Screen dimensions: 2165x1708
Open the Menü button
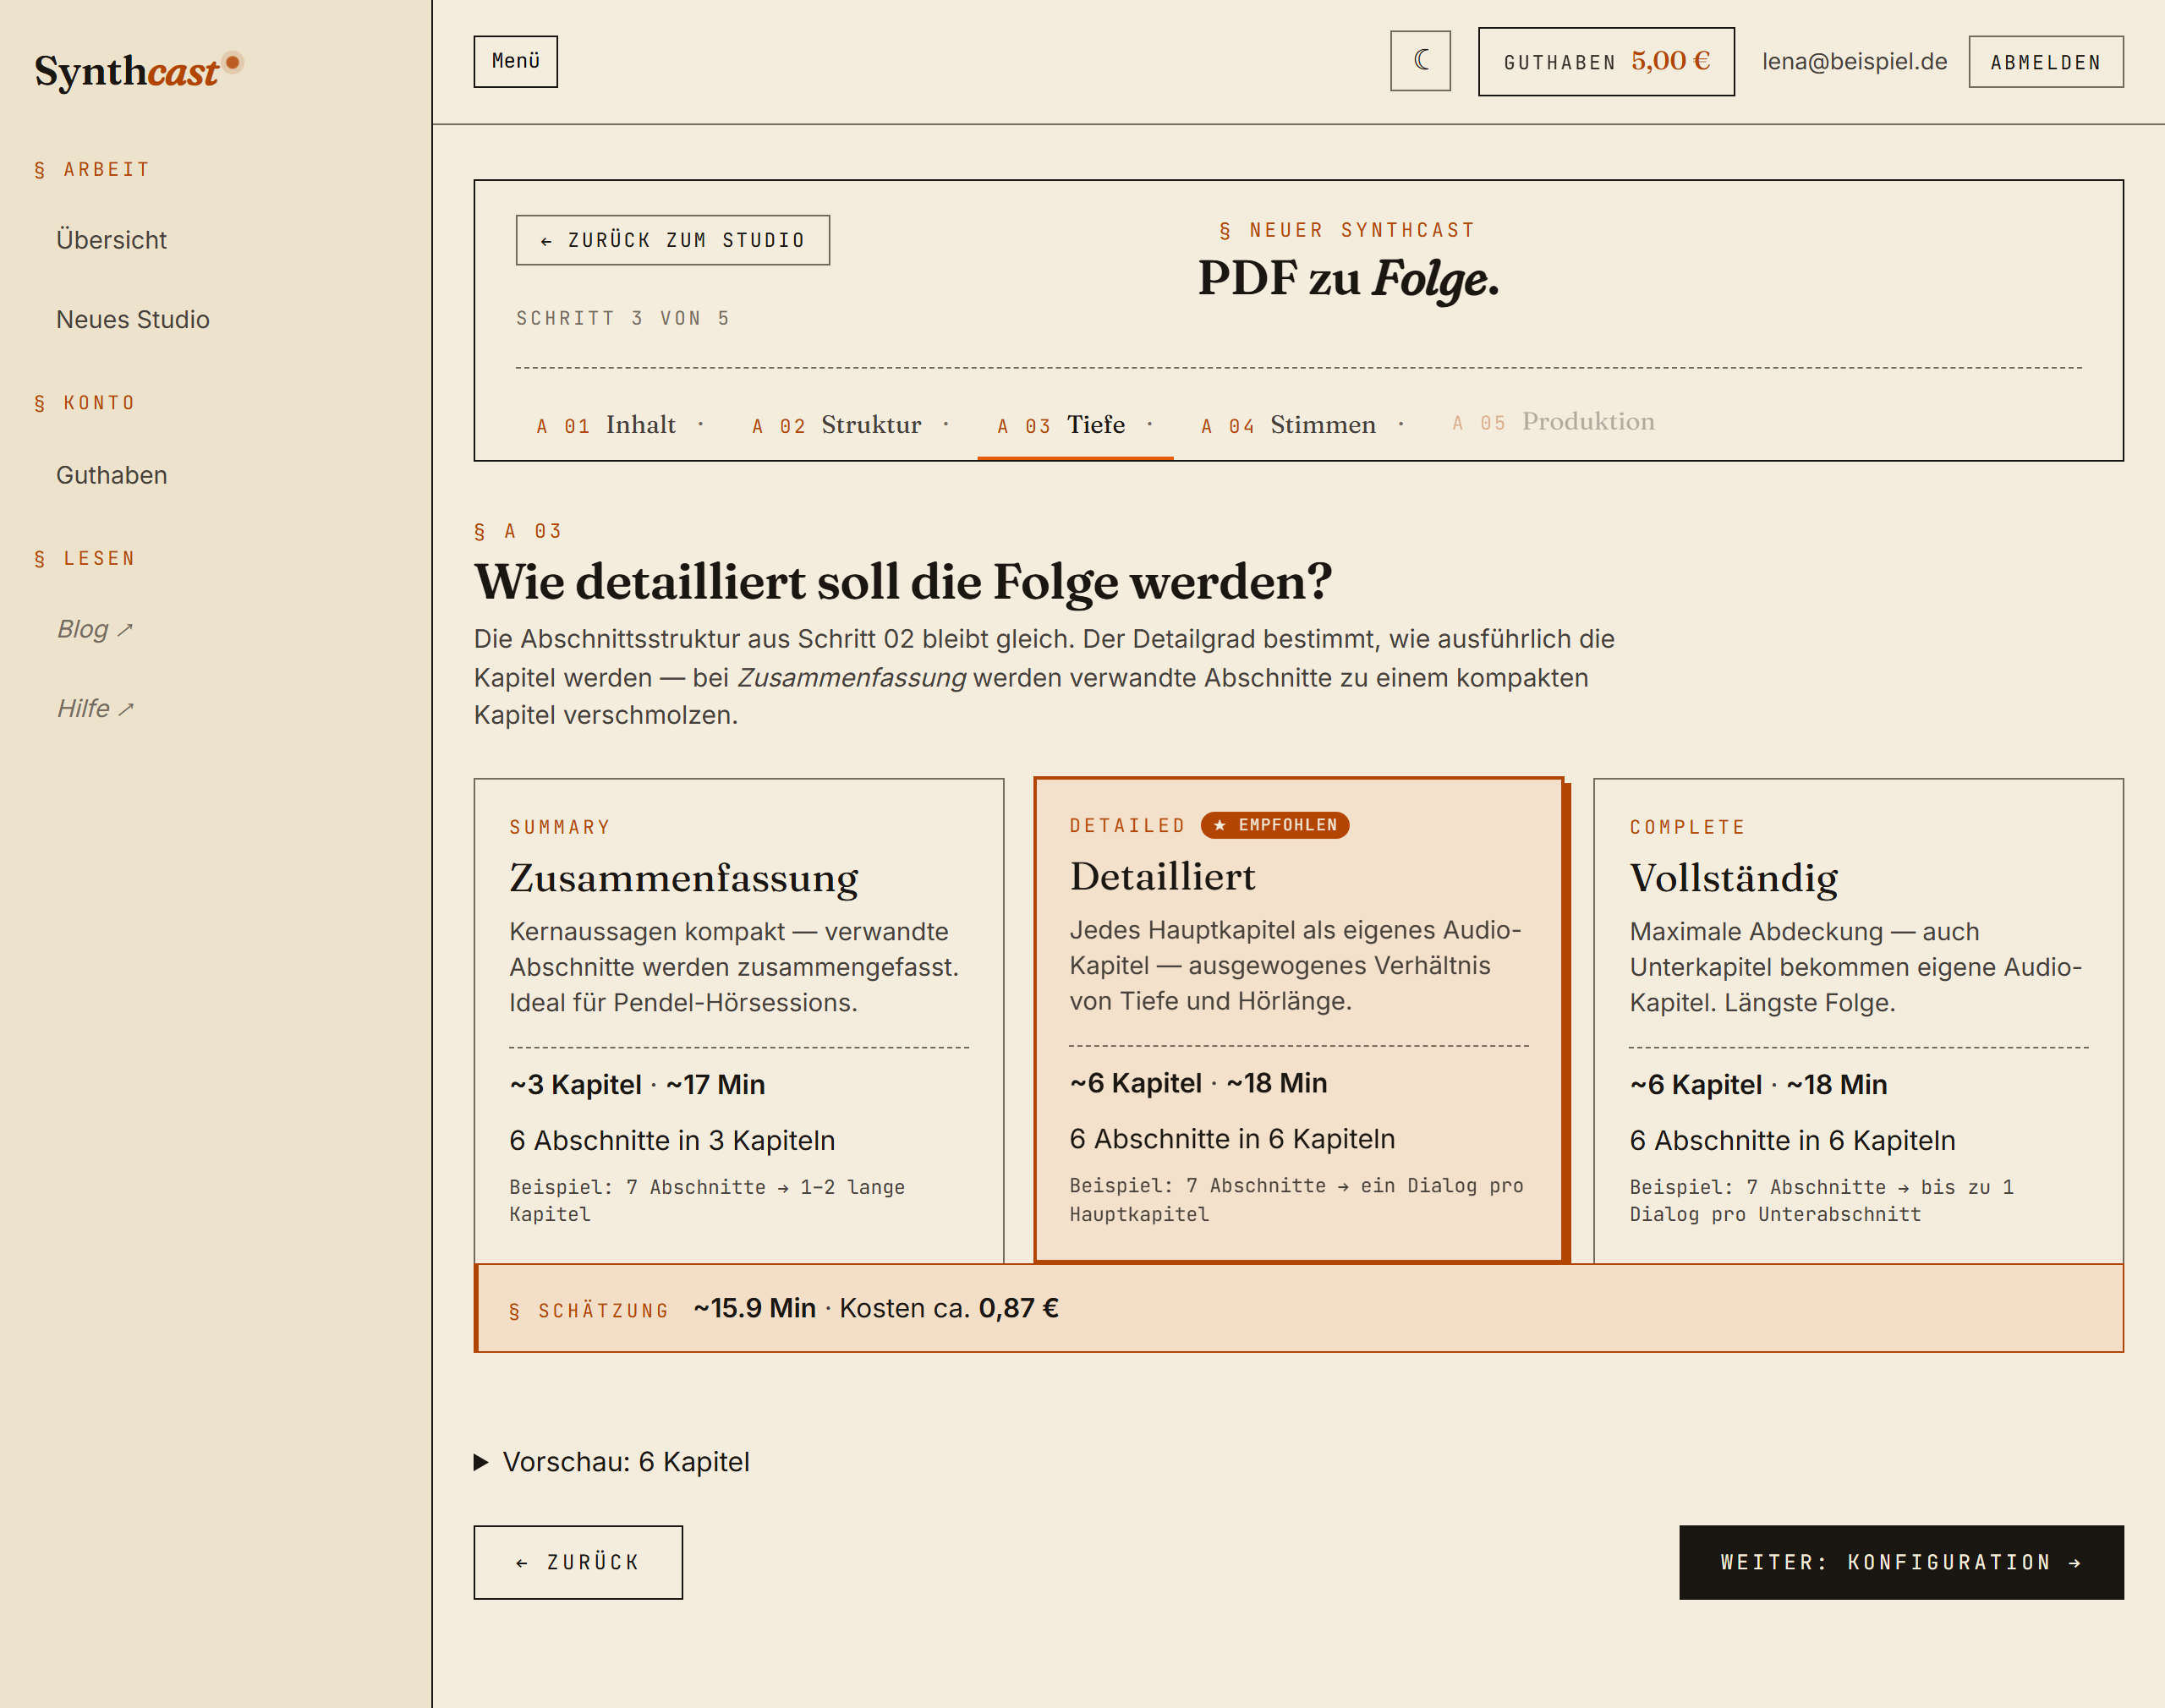pos(515,61)
